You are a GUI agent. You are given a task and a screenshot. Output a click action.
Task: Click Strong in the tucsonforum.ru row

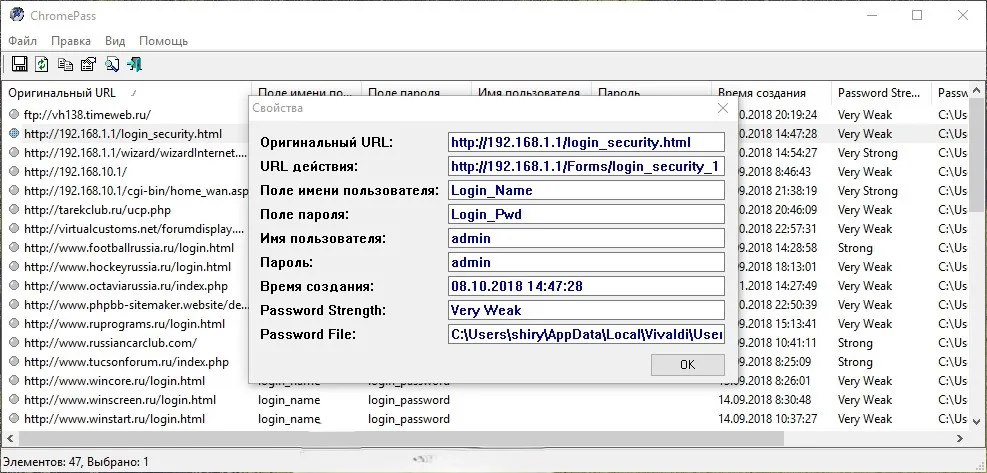point(855,362)
